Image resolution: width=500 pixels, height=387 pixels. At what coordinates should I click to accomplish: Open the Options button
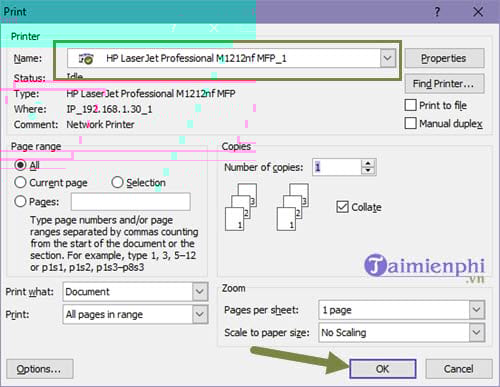tap(40, 369)
